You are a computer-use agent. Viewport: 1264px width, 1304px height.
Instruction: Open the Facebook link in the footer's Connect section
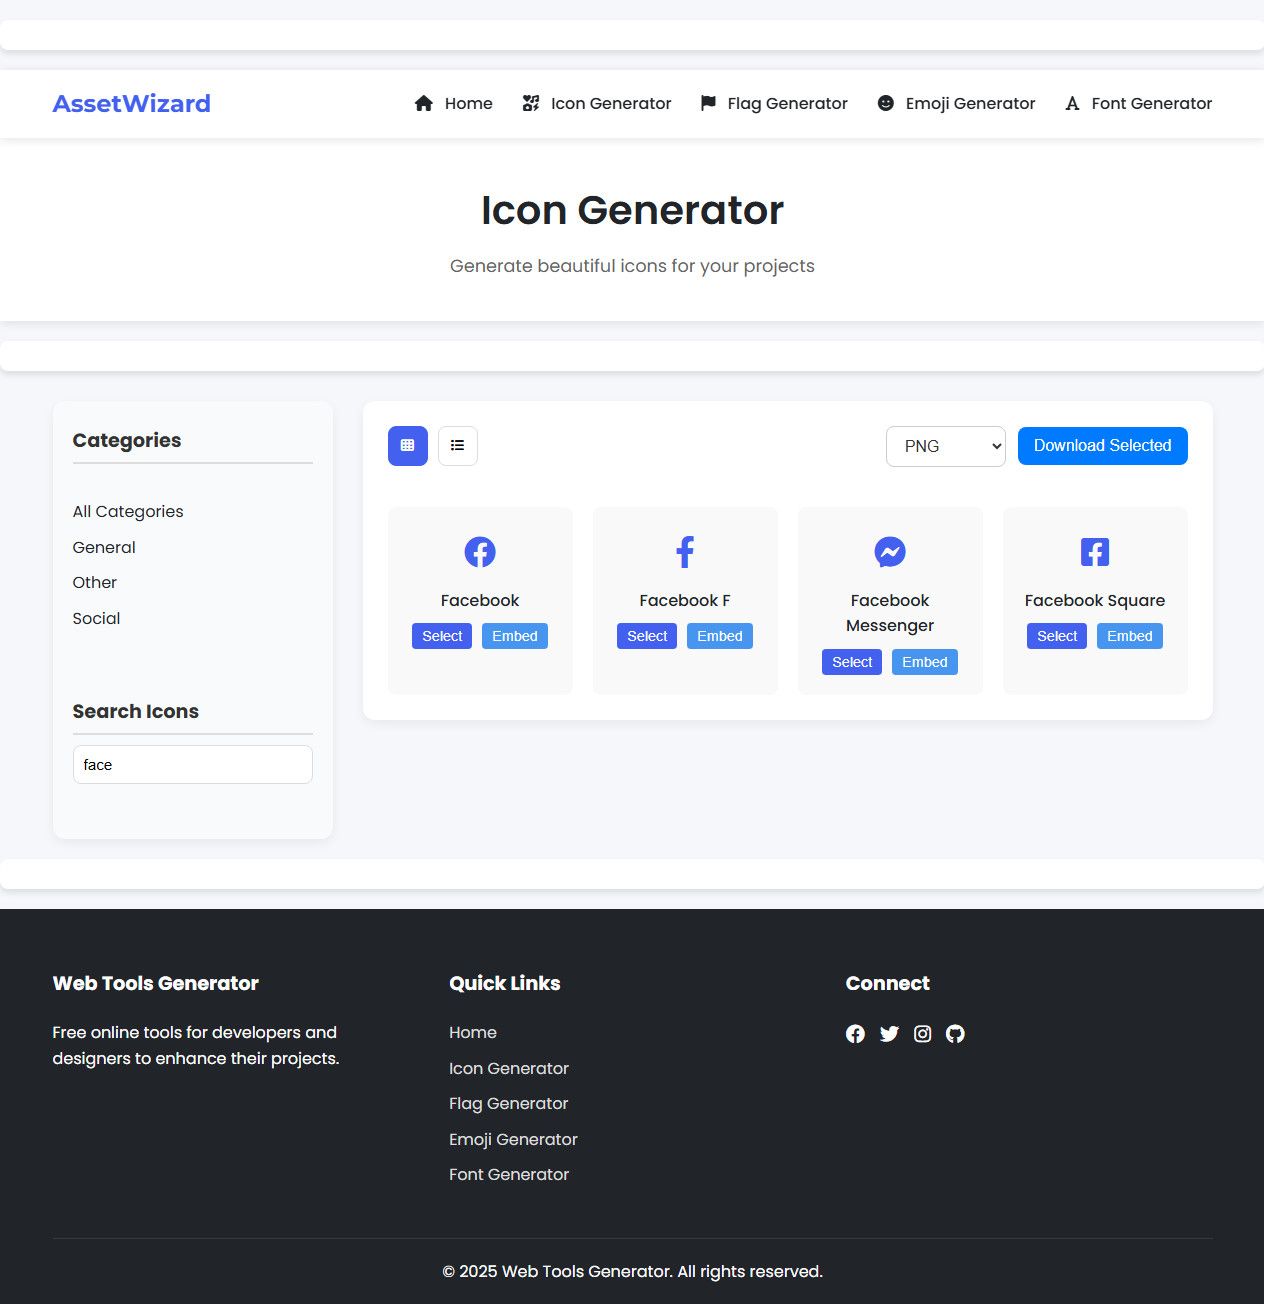(855, 1034)
